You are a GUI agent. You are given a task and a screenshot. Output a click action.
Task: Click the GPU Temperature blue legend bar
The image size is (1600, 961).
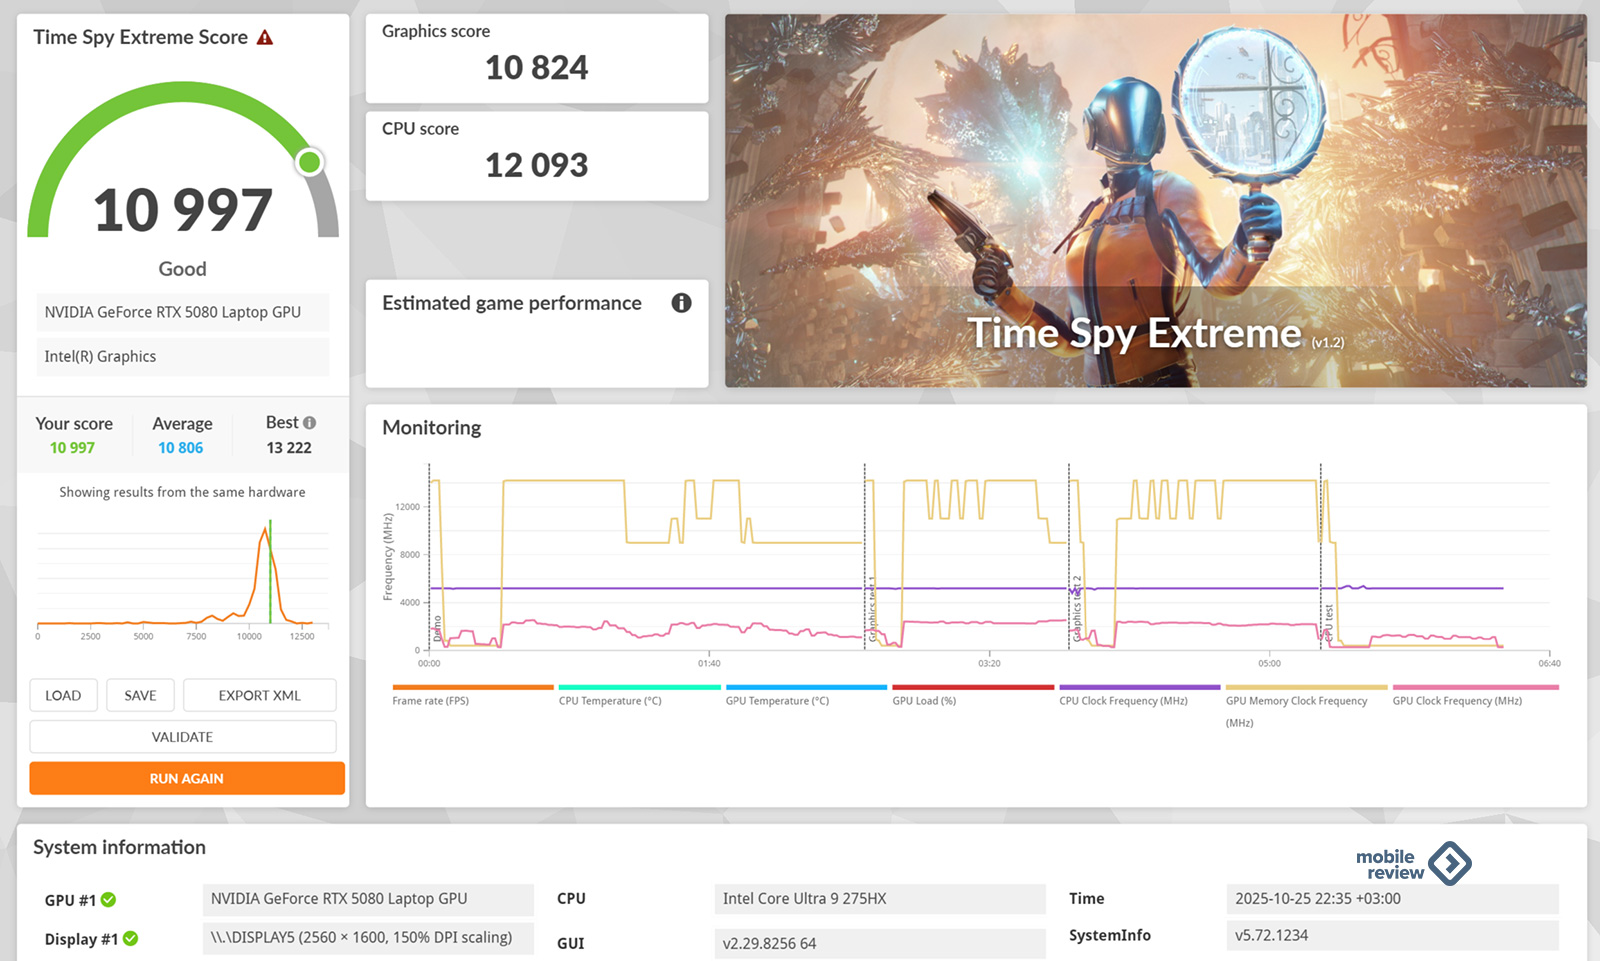pyautogui.click(x=806, y=687)
